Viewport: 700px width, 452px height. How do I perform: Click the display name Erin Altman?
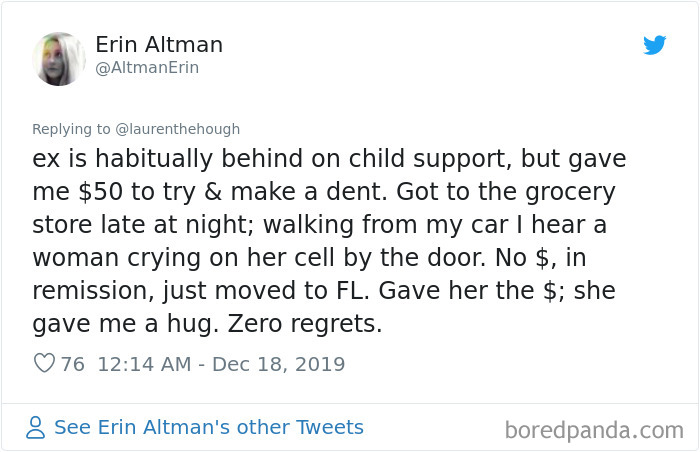tap(159, 44)
